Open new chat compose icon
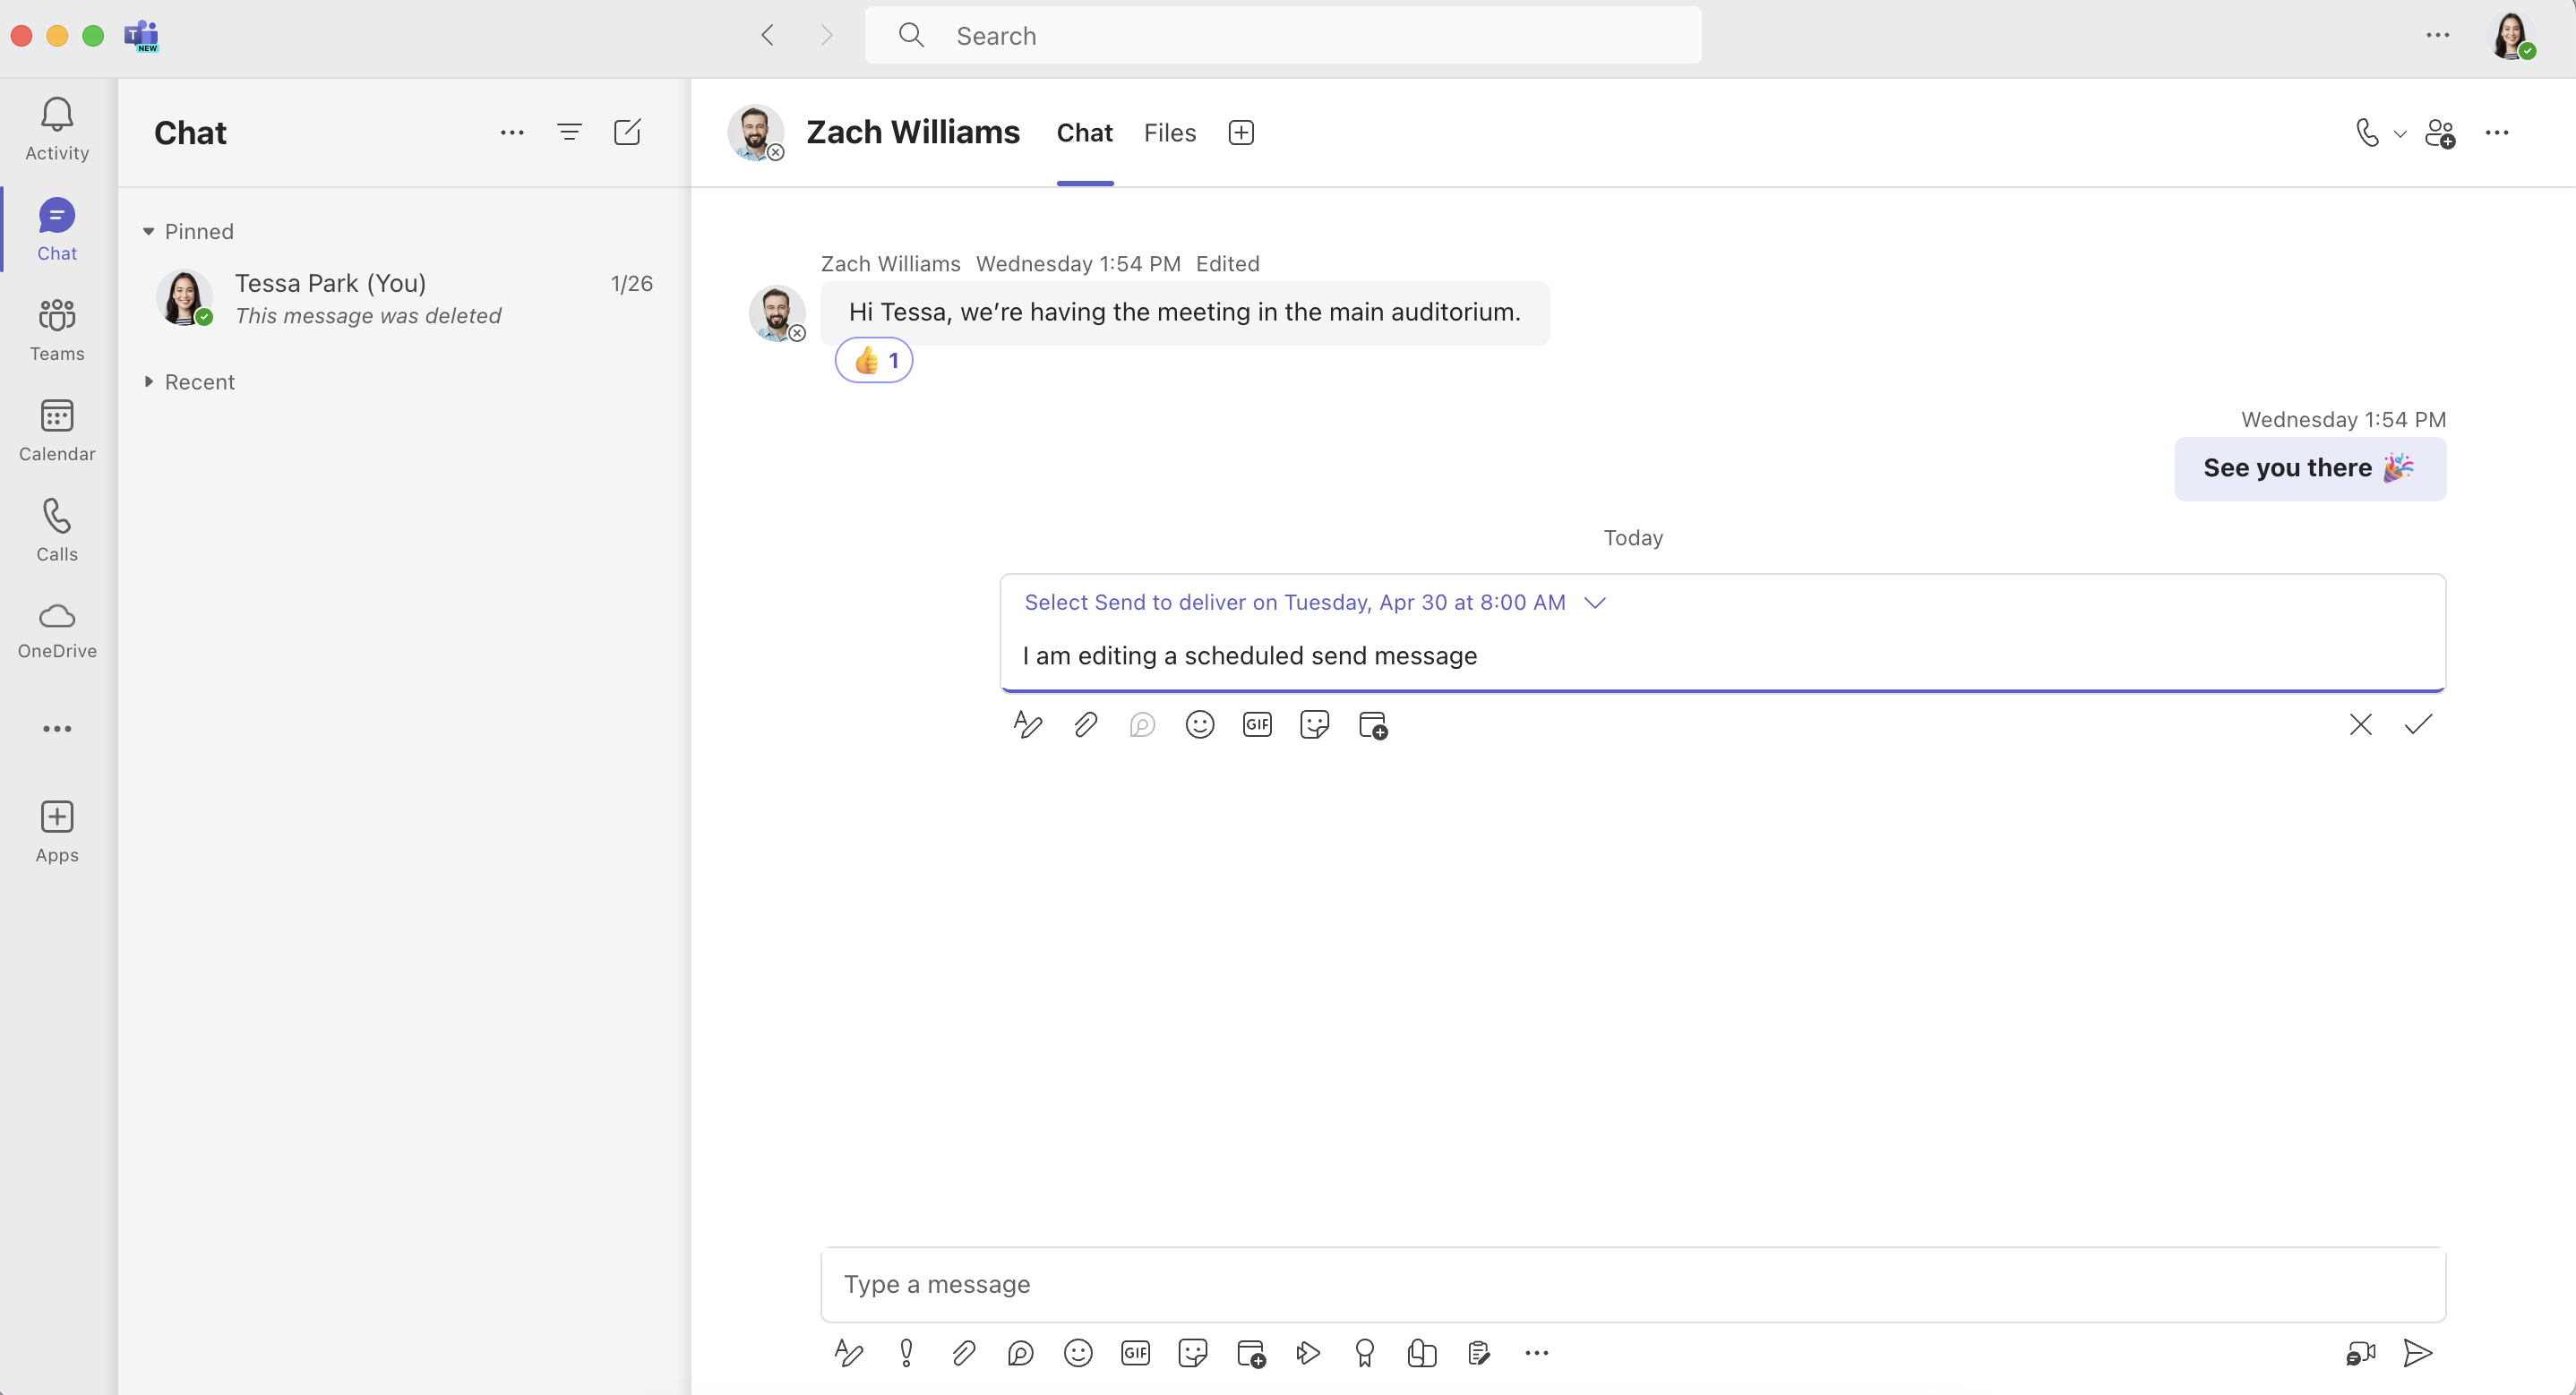 [627, 132]
